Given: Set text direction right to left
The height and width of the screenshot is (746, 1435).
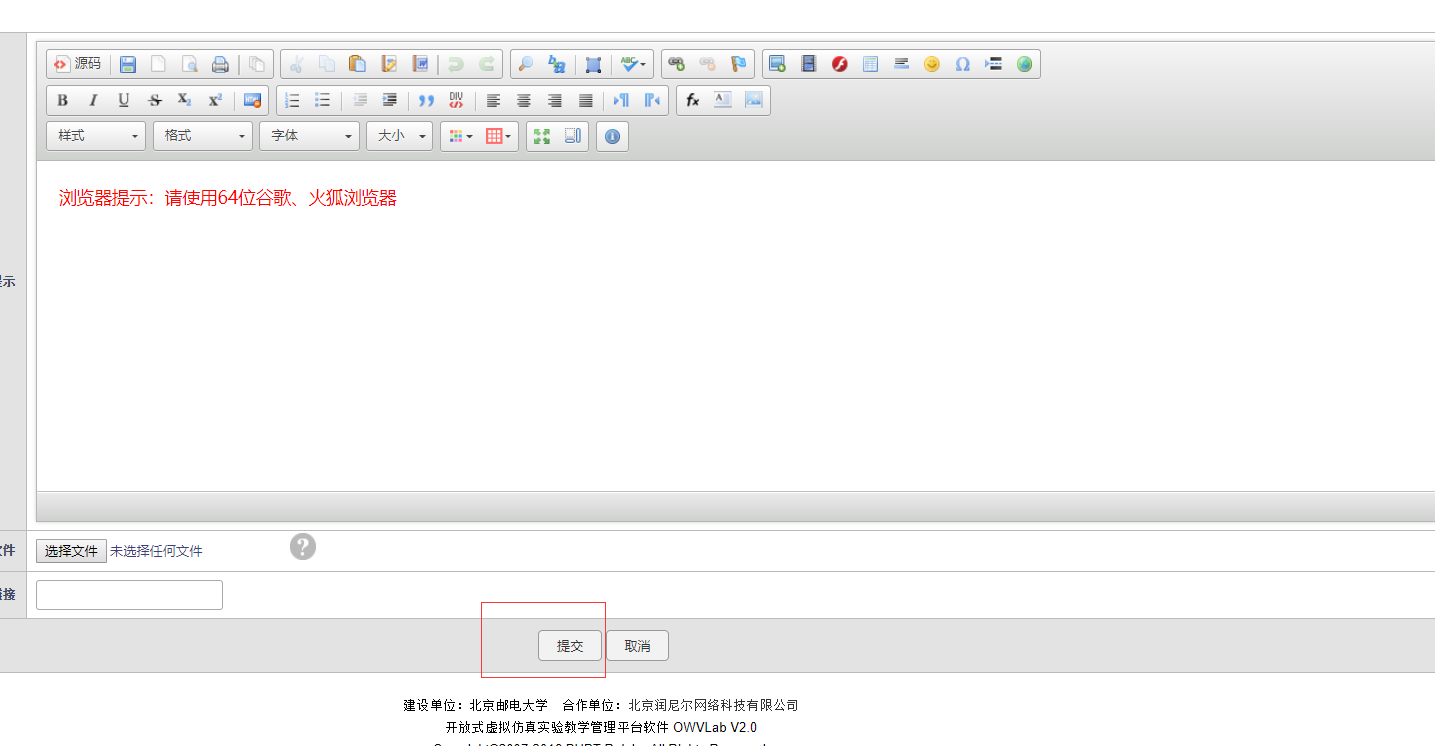Looking at the screenshot, I should [x=652, y=100].
